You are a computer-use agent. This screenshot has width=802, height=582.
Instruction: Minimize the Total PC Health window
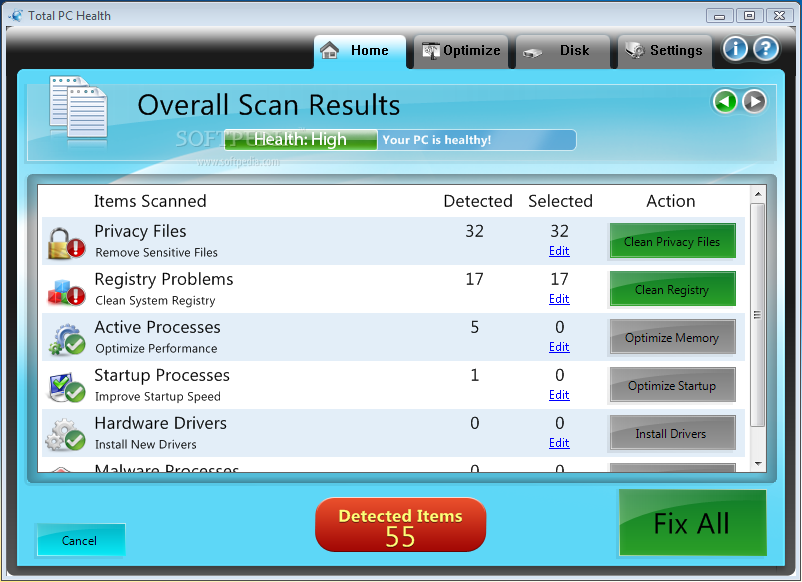[x=719, y=16]
